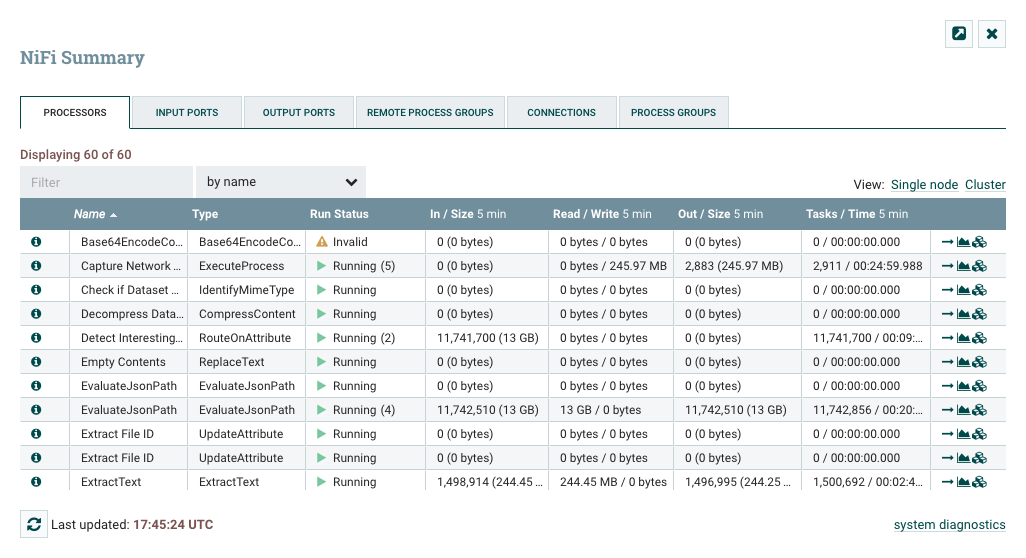Open info icon for Base64EncodeContent row
Image resolution: width=1026 pixels, height=558 pixels.
click(x=36, y=242)
